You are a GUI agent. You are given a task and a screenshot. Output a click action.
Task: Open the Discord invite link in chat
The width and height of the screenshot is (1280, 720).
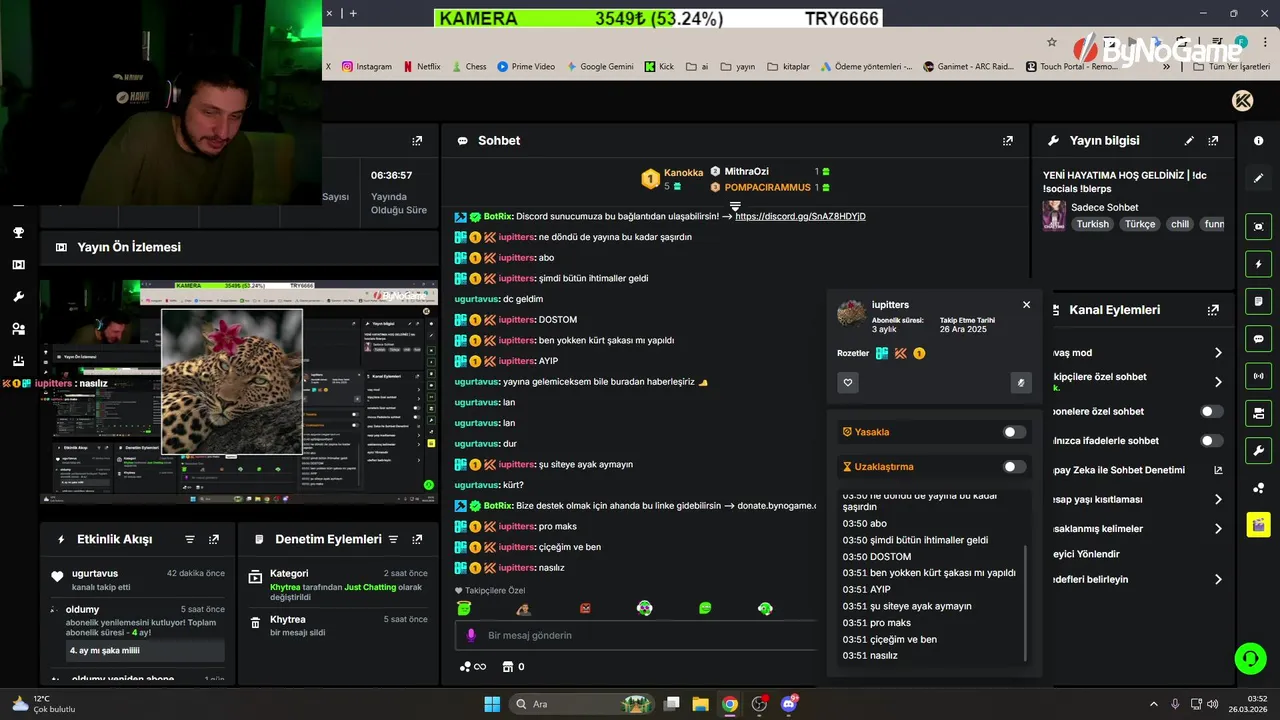(800, 216)
